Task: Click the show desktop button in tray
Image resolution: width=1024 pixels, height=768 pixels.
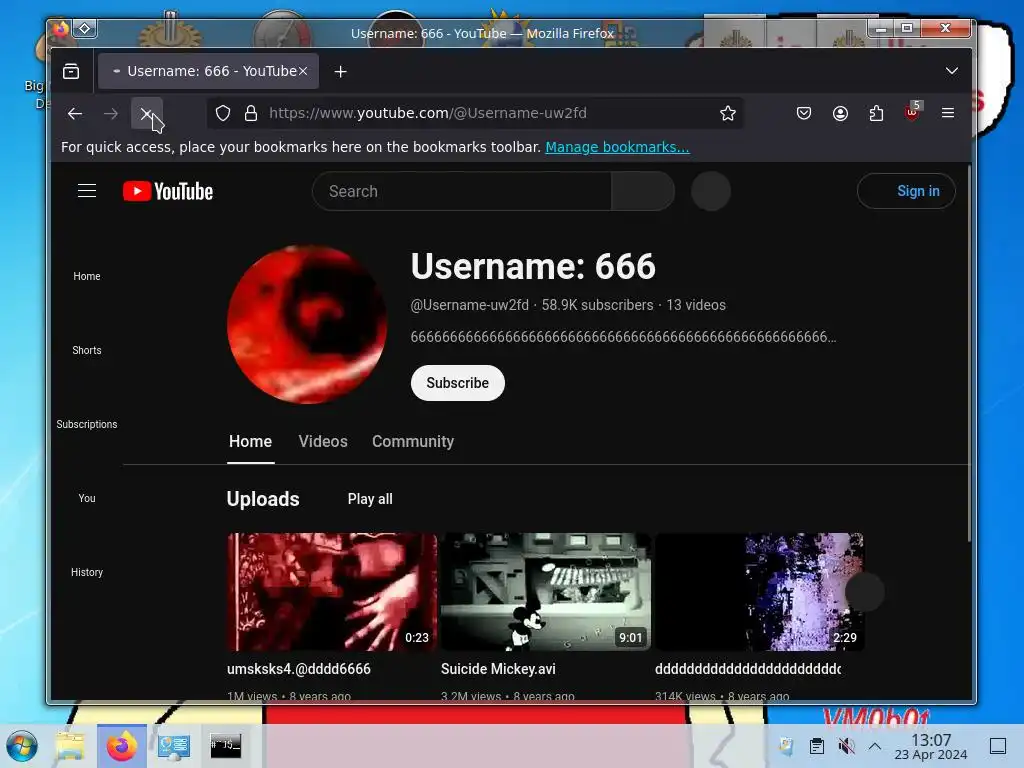Action: pyautogui.click(x=998, y=746)
